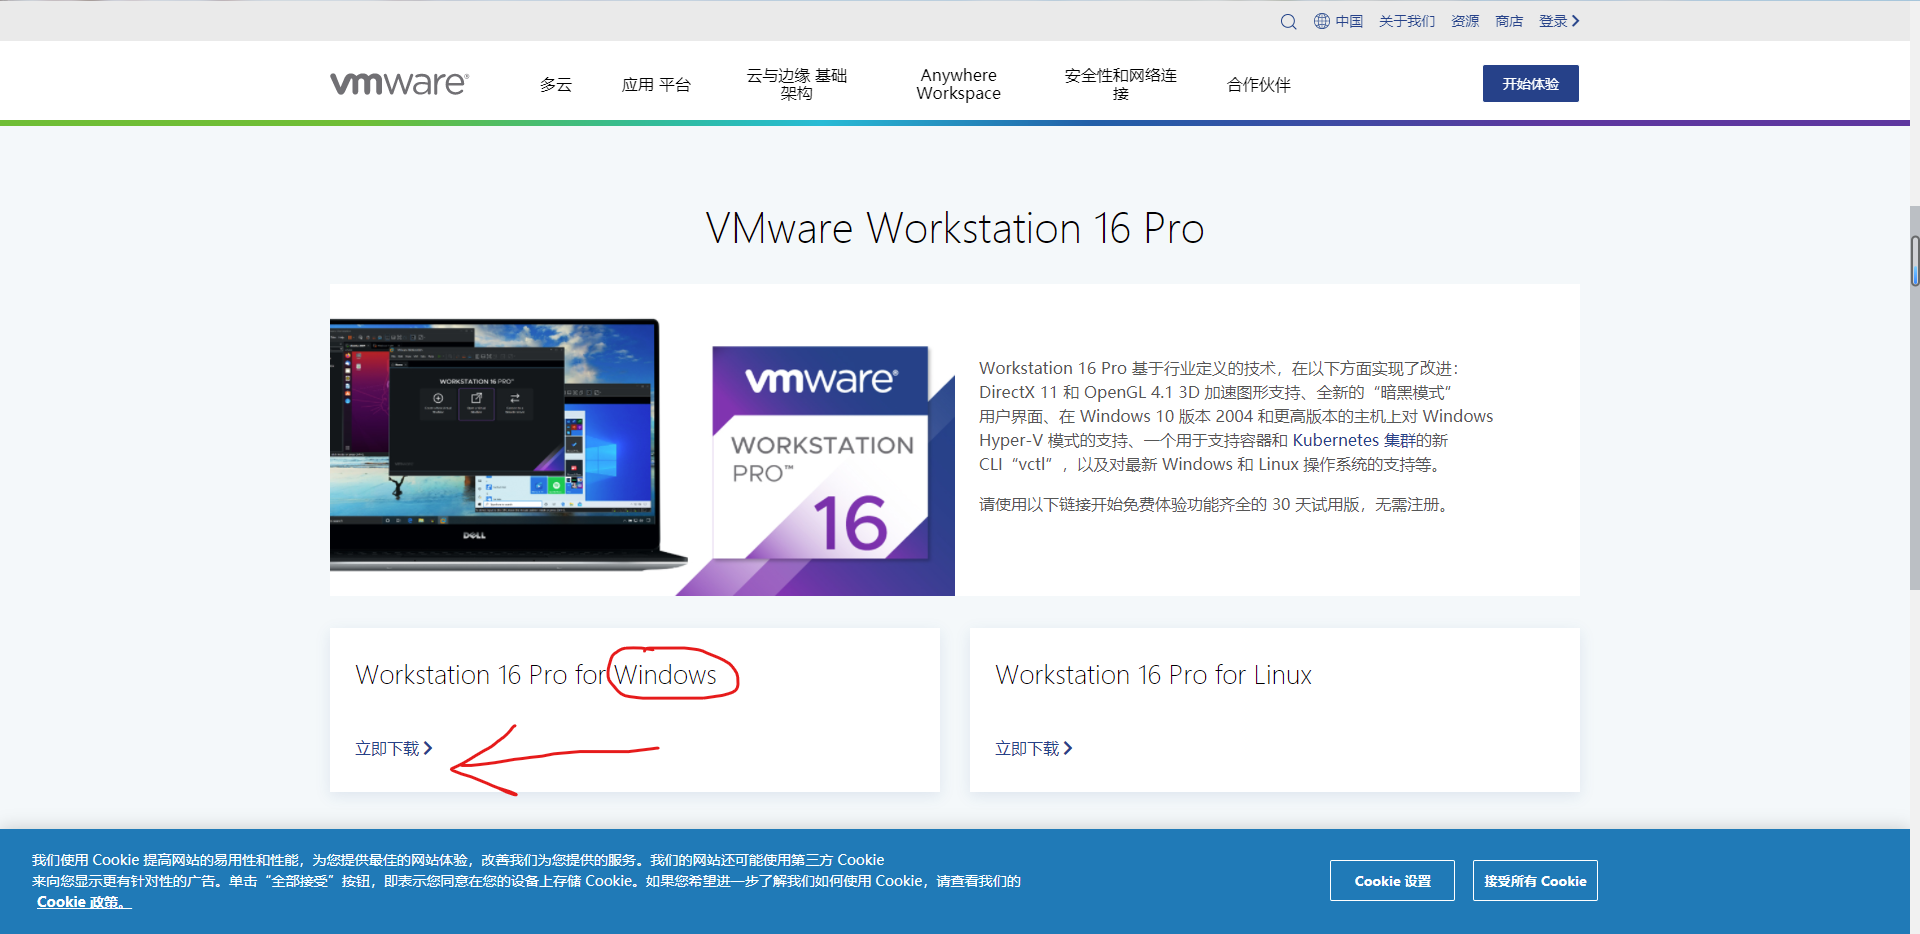This screenshot has width=1920, height=934.
Task: Click the VMware Workstation 16 Pro page title
Action: pyautogui.click(x=955, y=229)
